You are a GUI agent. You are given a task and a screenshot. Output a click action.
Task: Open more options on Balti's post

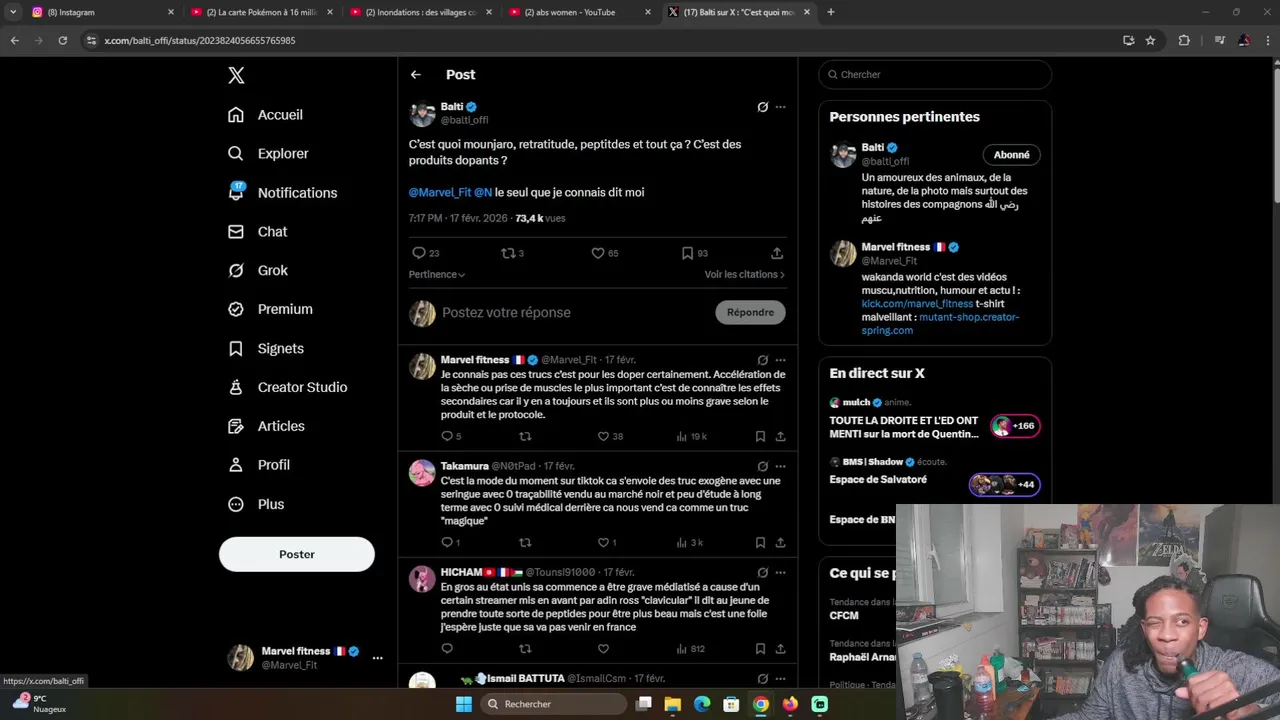pos(781,107)
